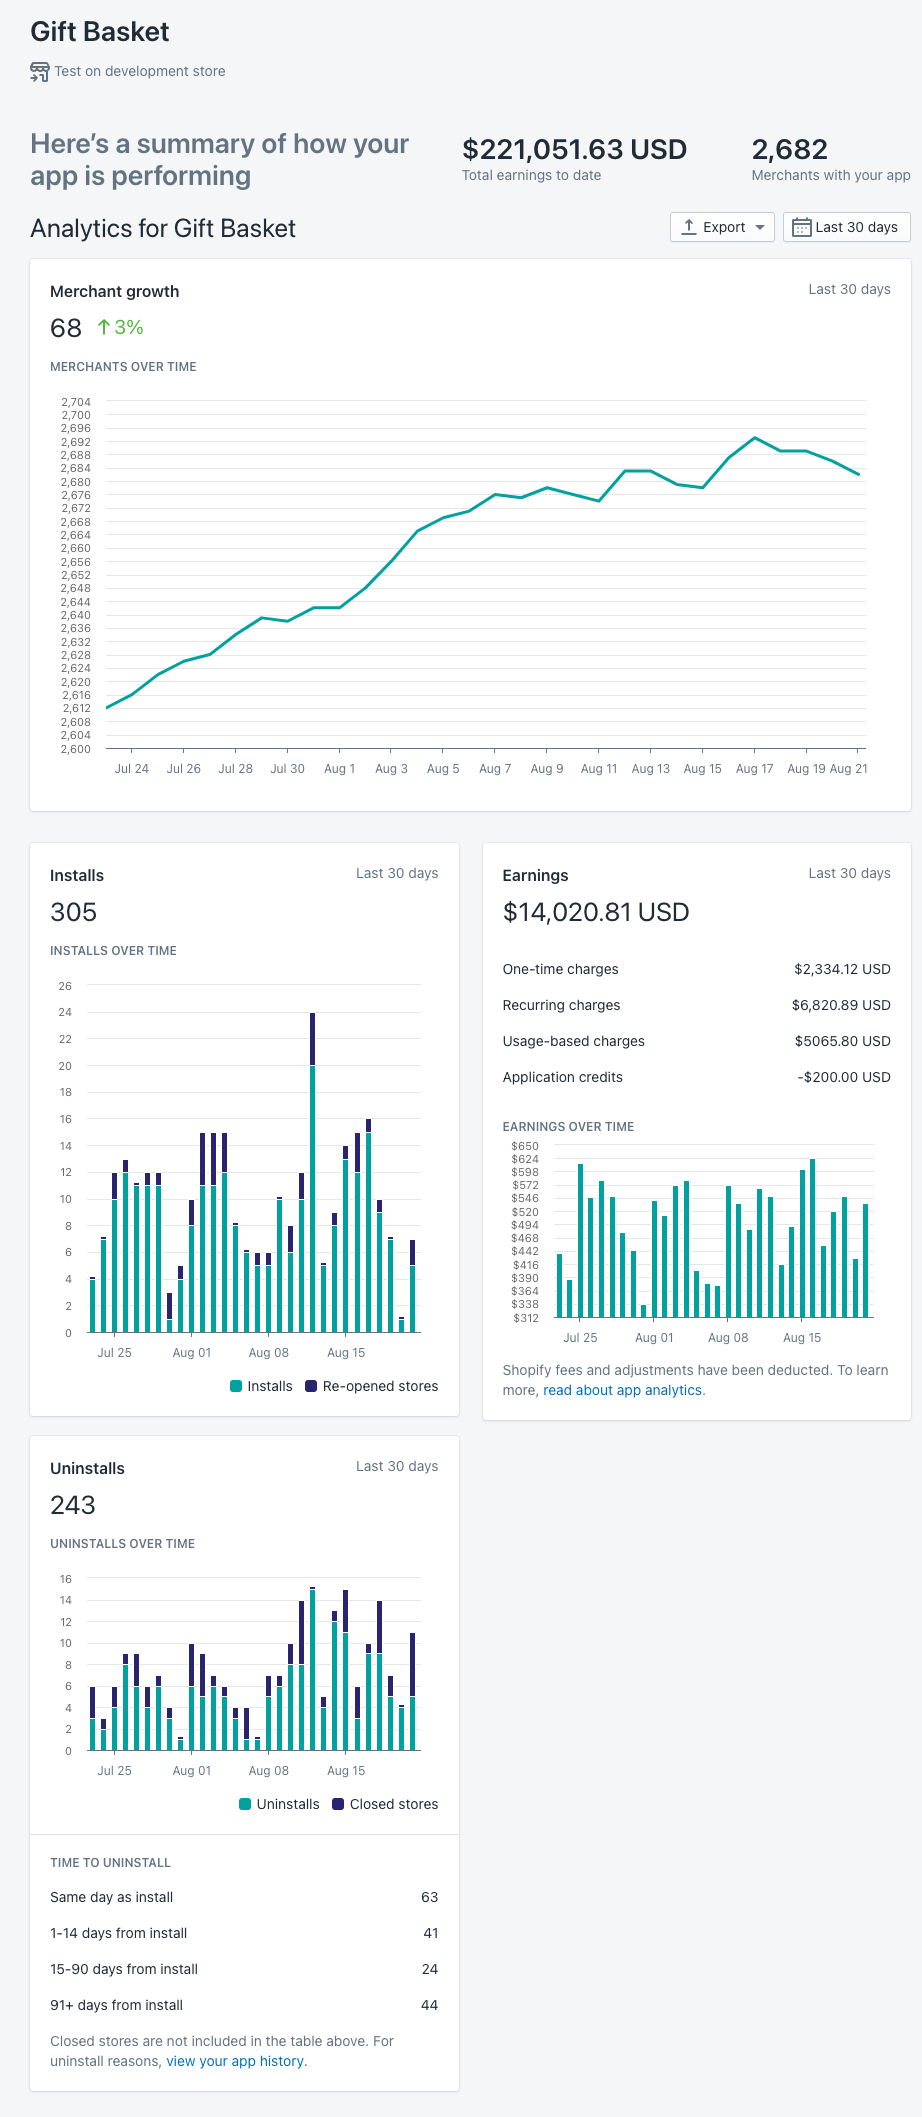Open the view your app history link
This screenshot has width=922, height=2117.
point(236,2061)
